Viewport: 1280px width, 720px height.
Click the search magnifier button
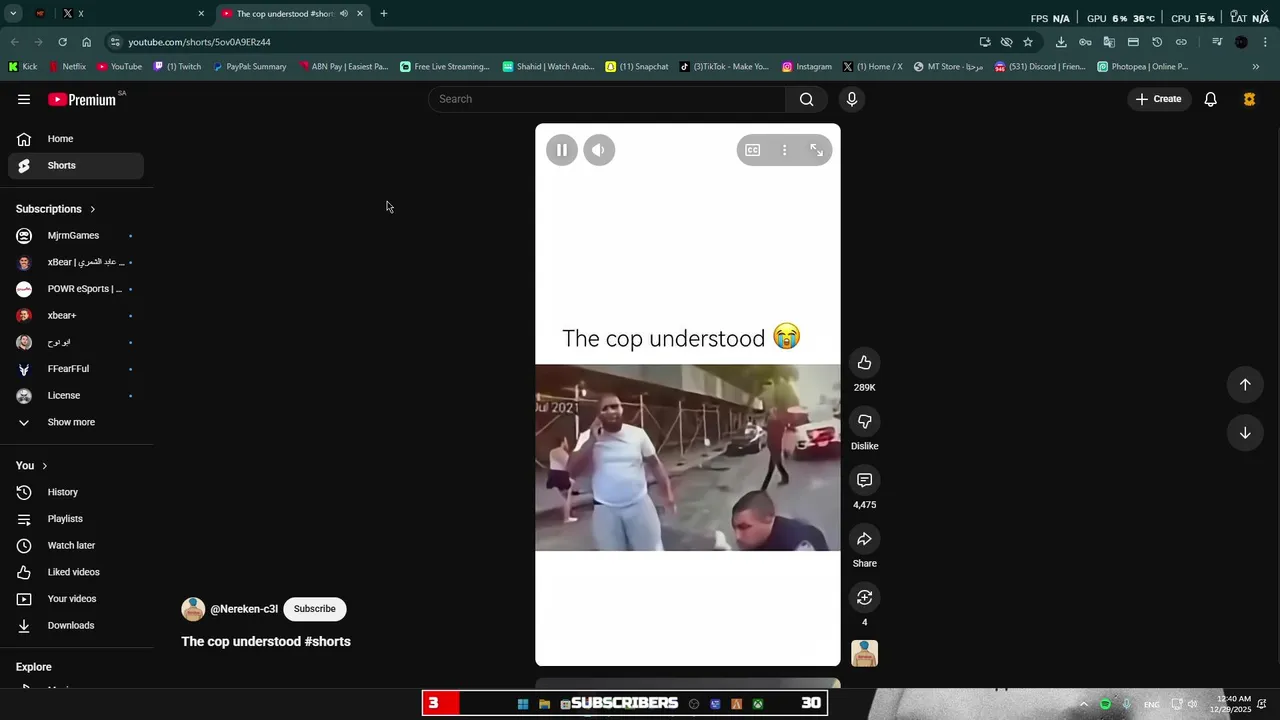pos(806,99)
